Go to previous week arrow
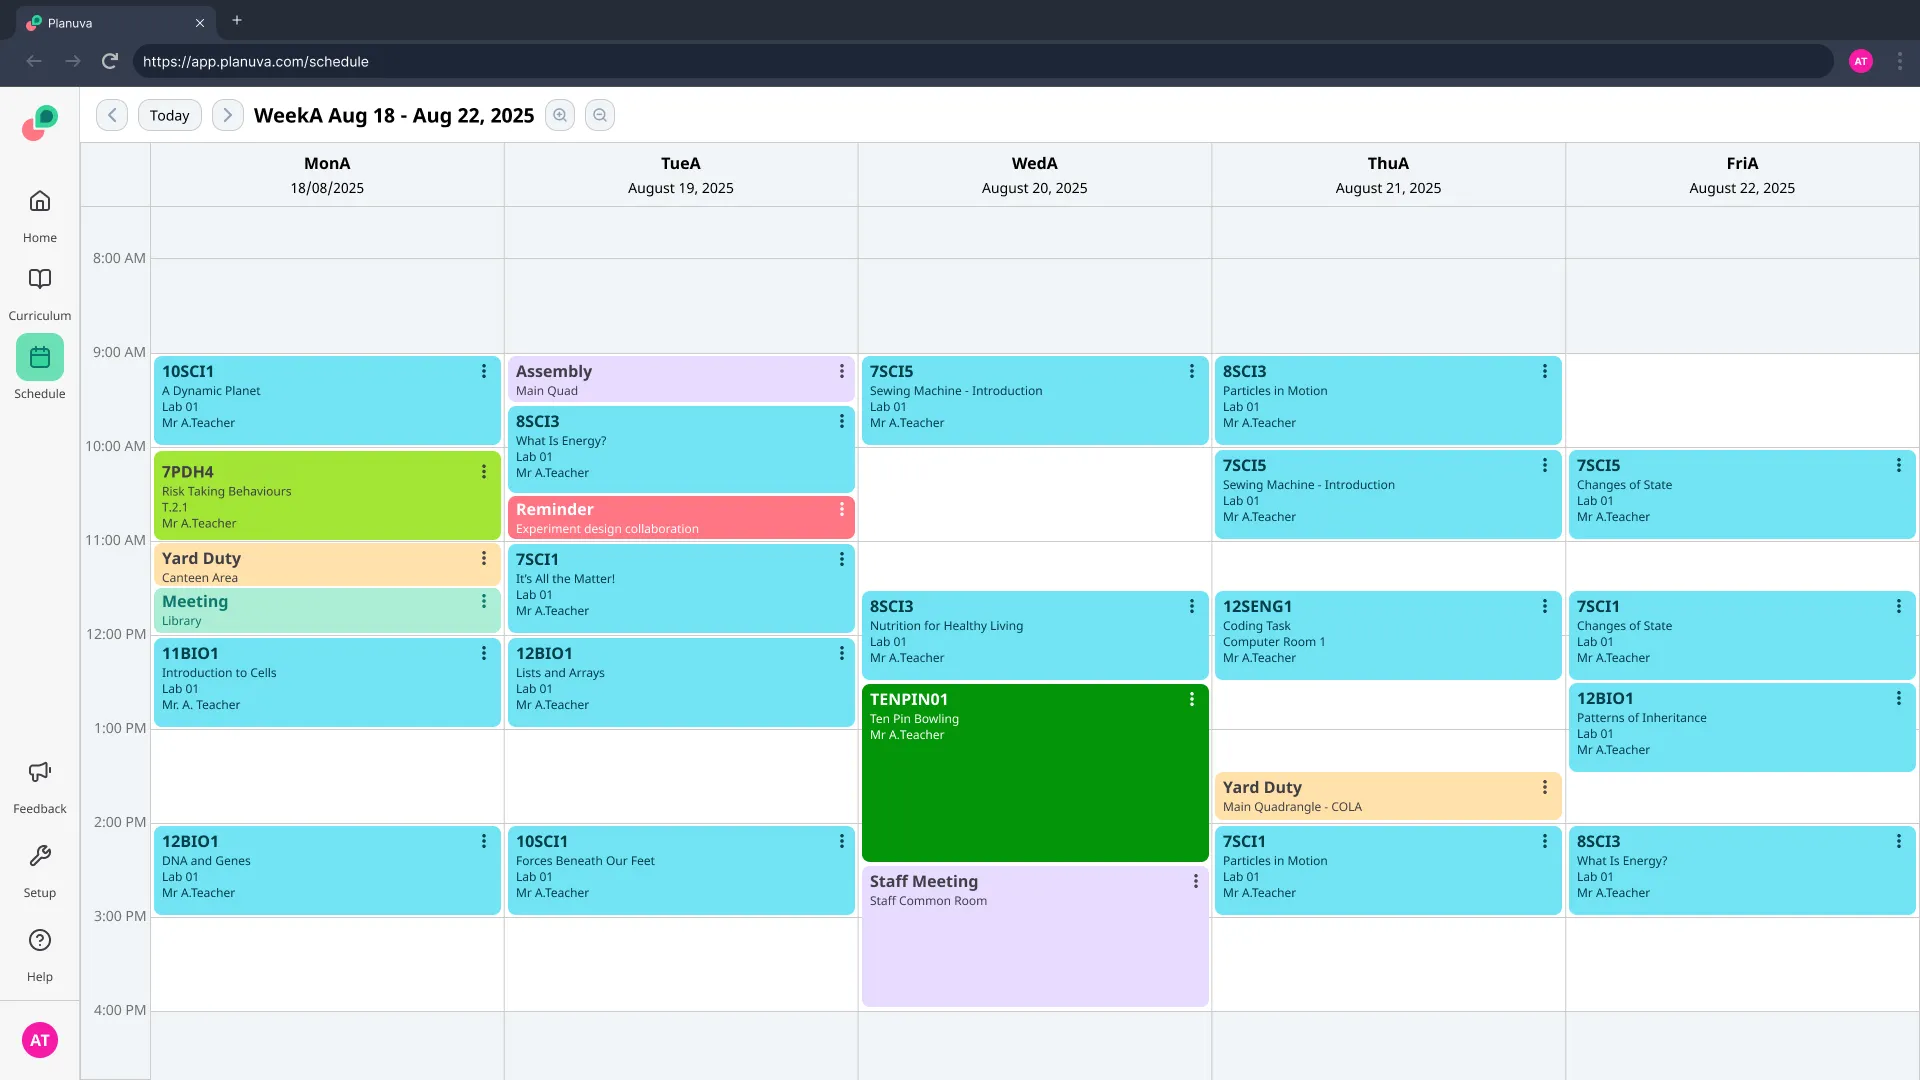 [x=112, y=115]
